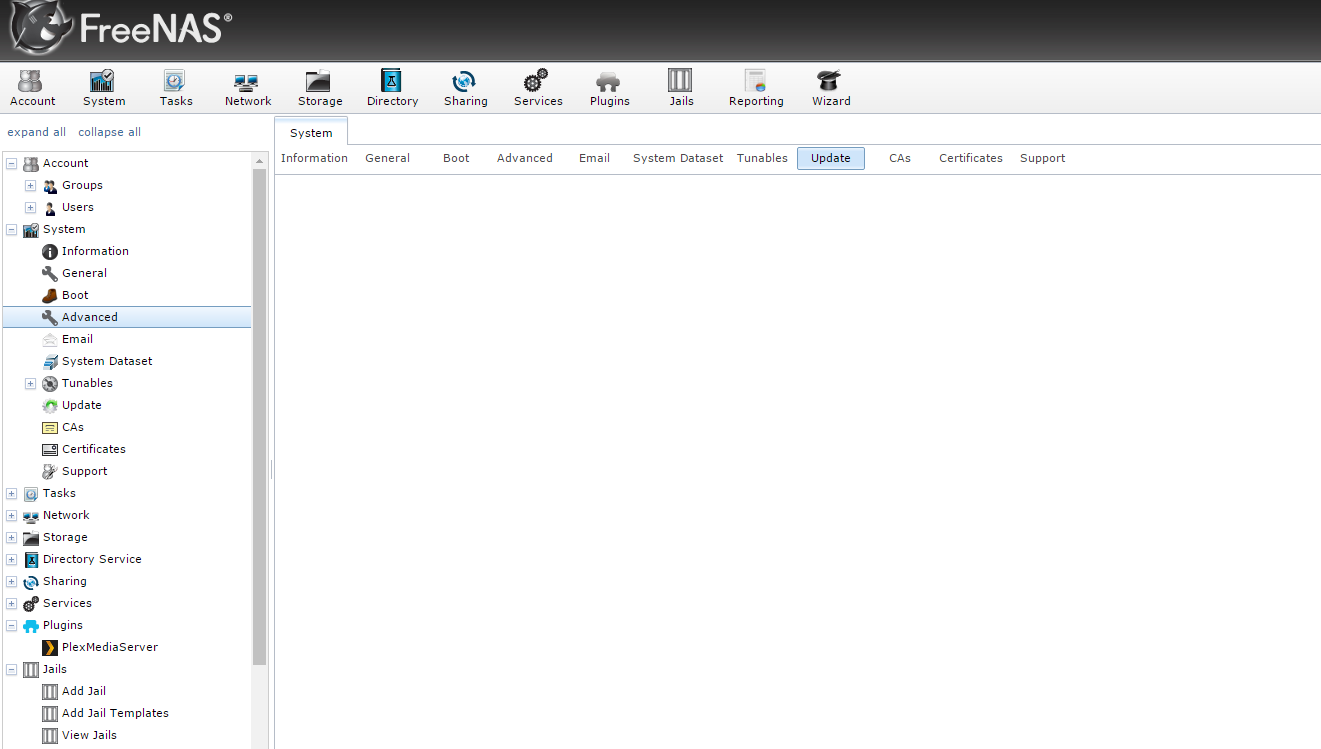This screenshot has width=1321, height=749.
Task: Expand the Services tree node
Action: click(12, 604)
